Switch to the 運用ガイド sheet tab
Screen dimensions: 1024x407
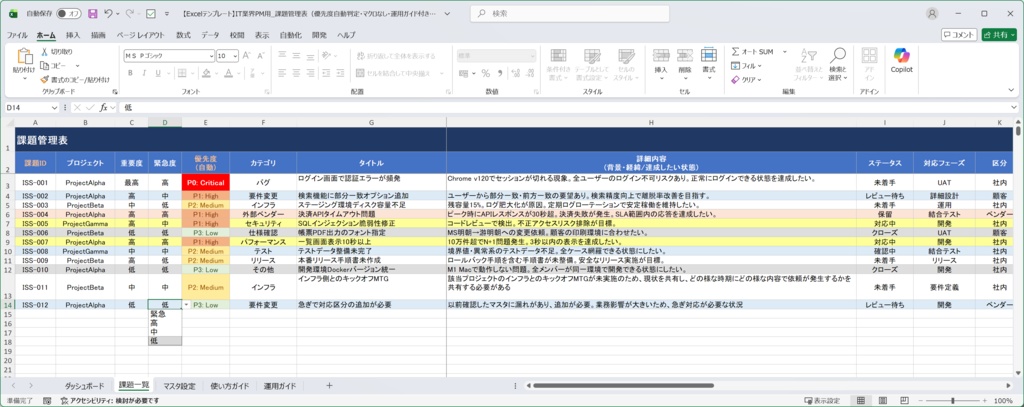point(280,386)
